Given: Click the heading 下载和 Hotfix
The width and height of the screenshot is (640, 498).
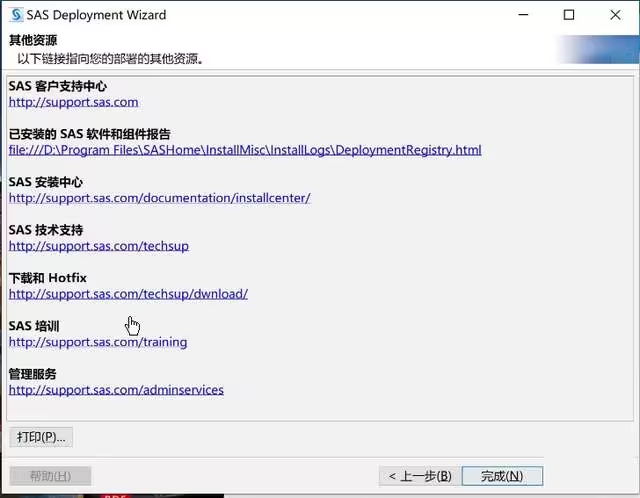Looking at the screenshot, I should 48,278.
